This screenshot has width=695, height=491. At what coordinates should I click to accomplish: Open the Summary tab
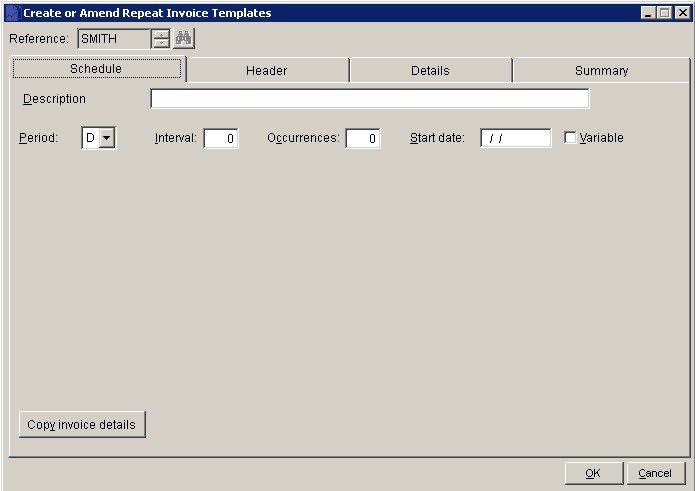coord(601,71)
